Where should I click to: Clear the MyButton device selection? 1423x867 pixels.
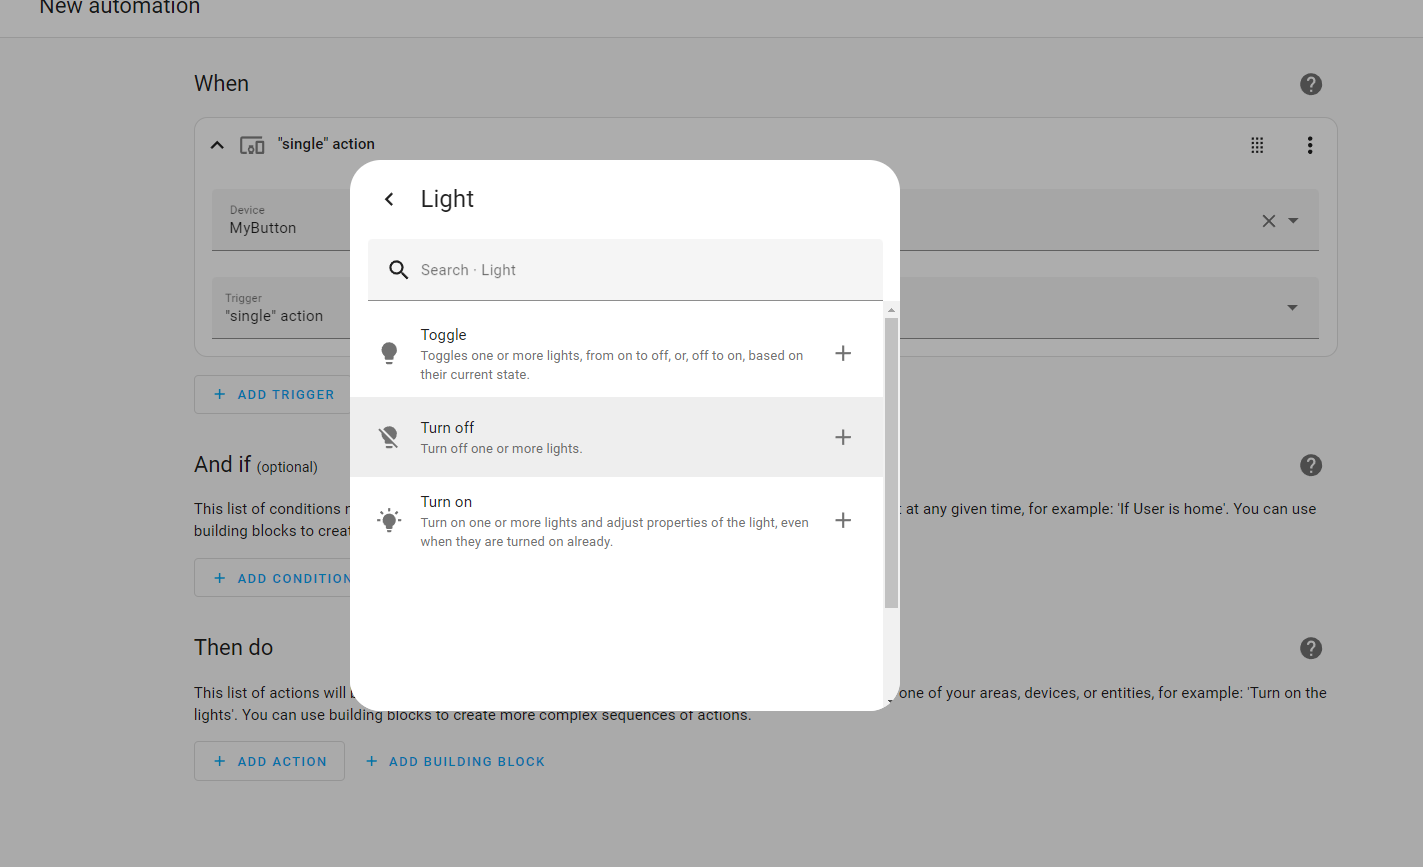point(1268,221)
